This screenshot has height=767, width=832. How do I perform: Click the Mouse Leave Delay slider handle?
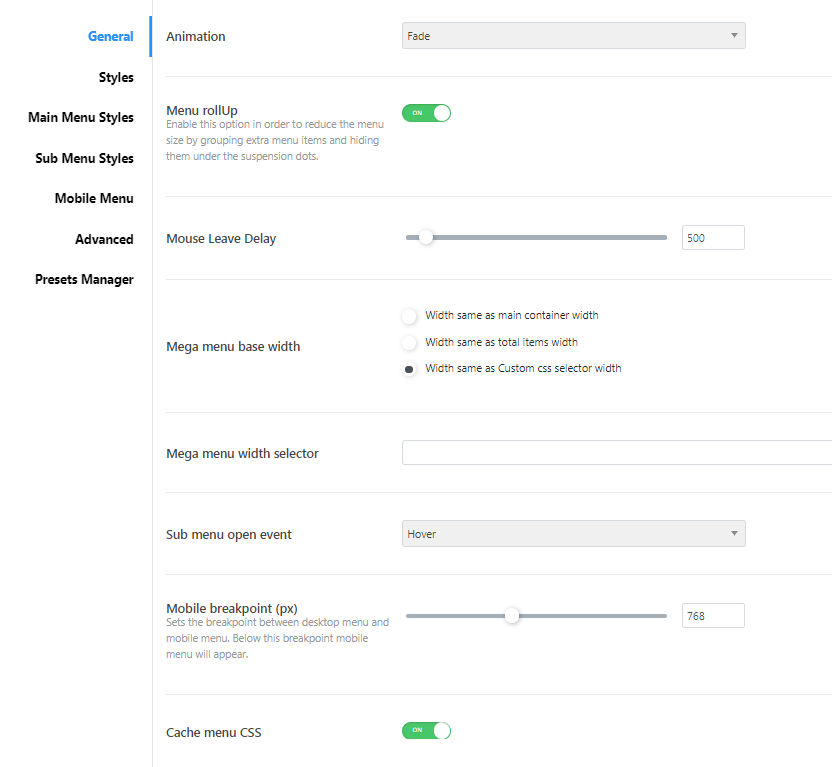point(426,238)
